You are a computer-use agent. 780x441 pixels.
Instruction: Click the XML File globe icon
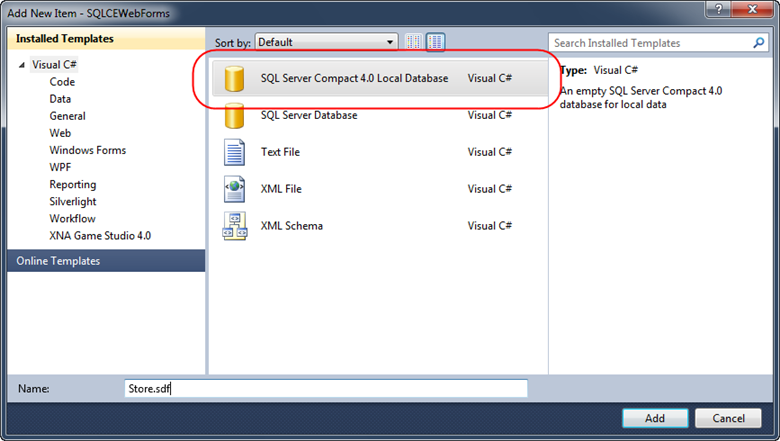pyautogui.click(x=234, y=189)
